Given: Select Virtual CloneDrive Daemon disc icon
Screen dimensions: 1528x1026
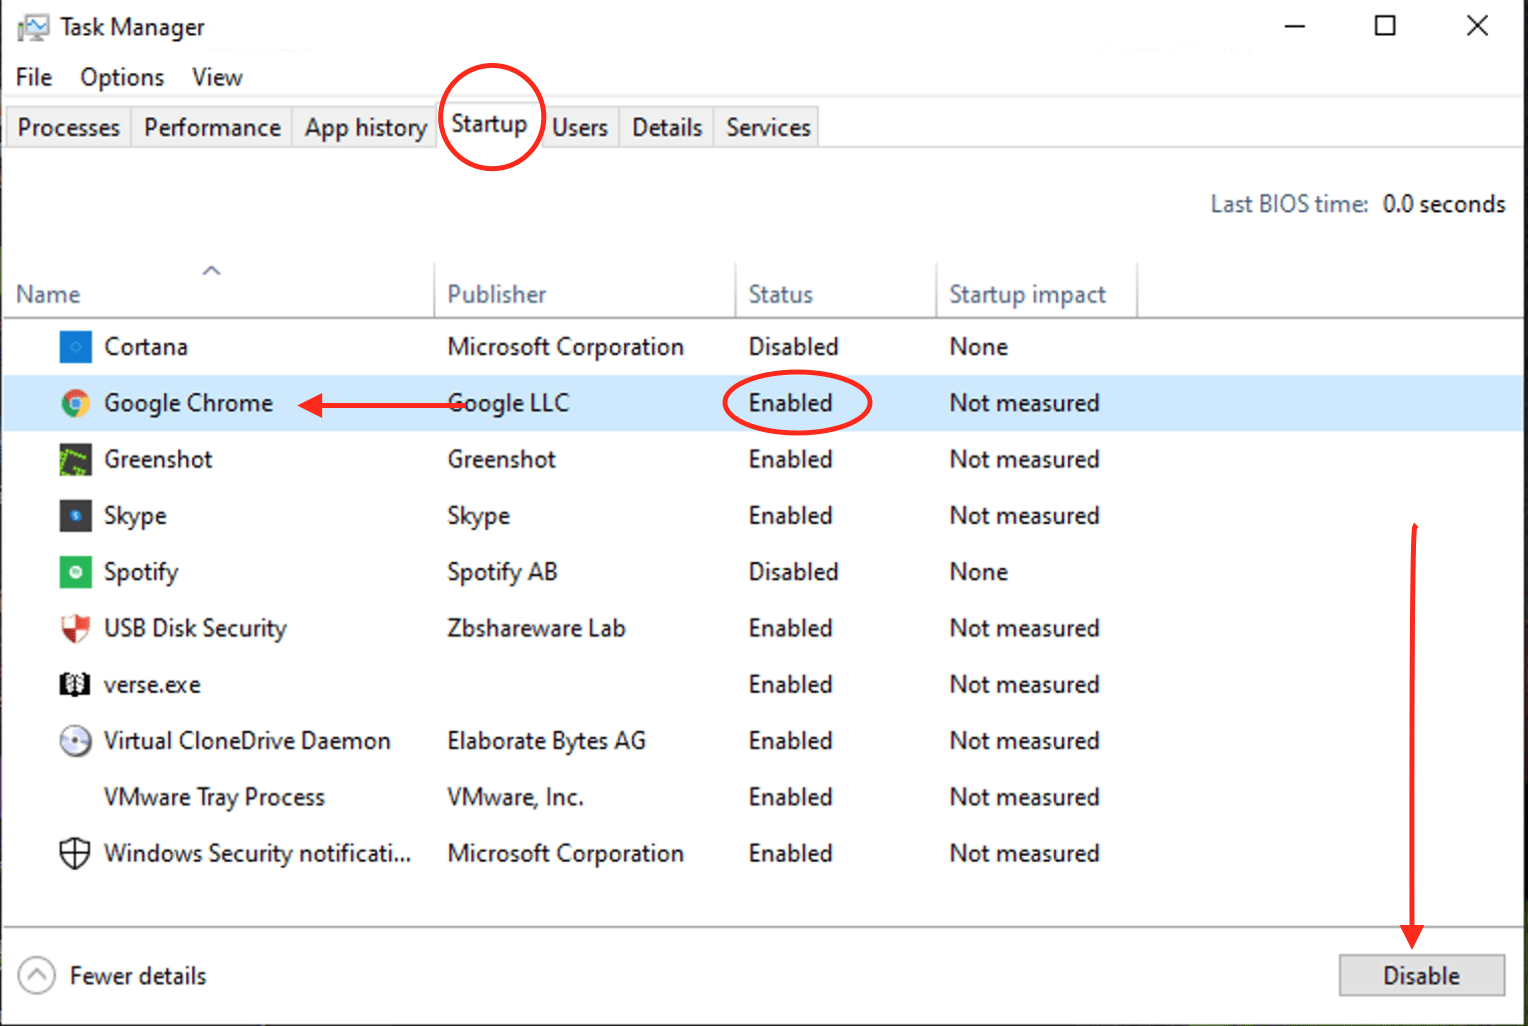Looking at the screenshot, I should (x=75, y=741).
